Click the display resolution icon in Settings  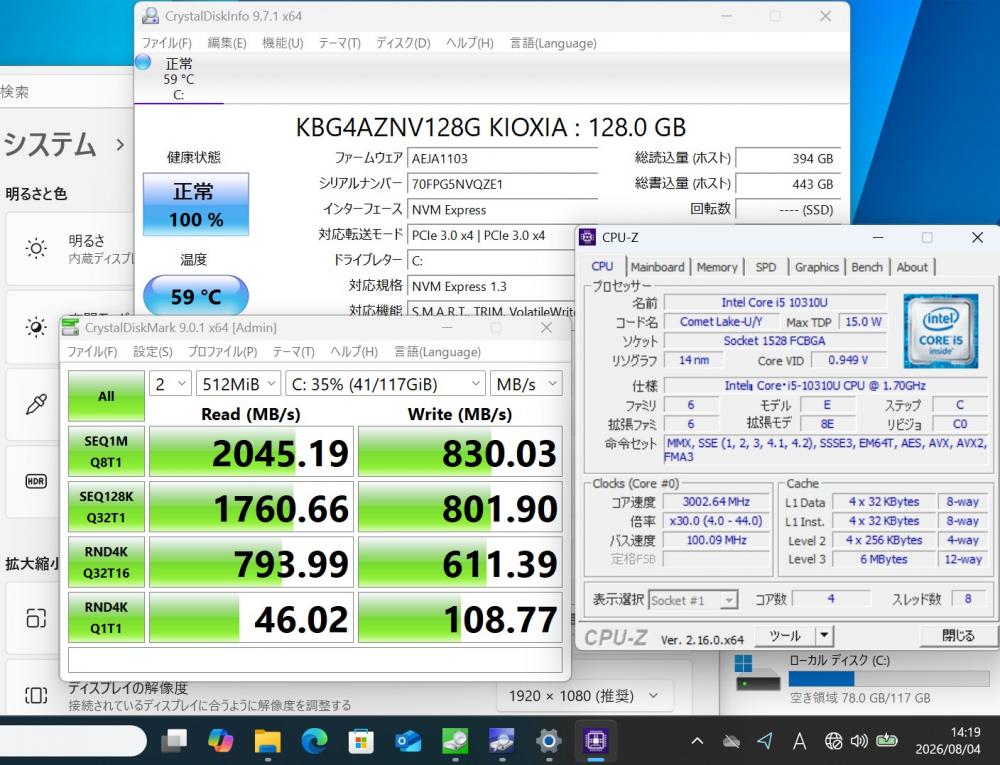coord(36,695)
